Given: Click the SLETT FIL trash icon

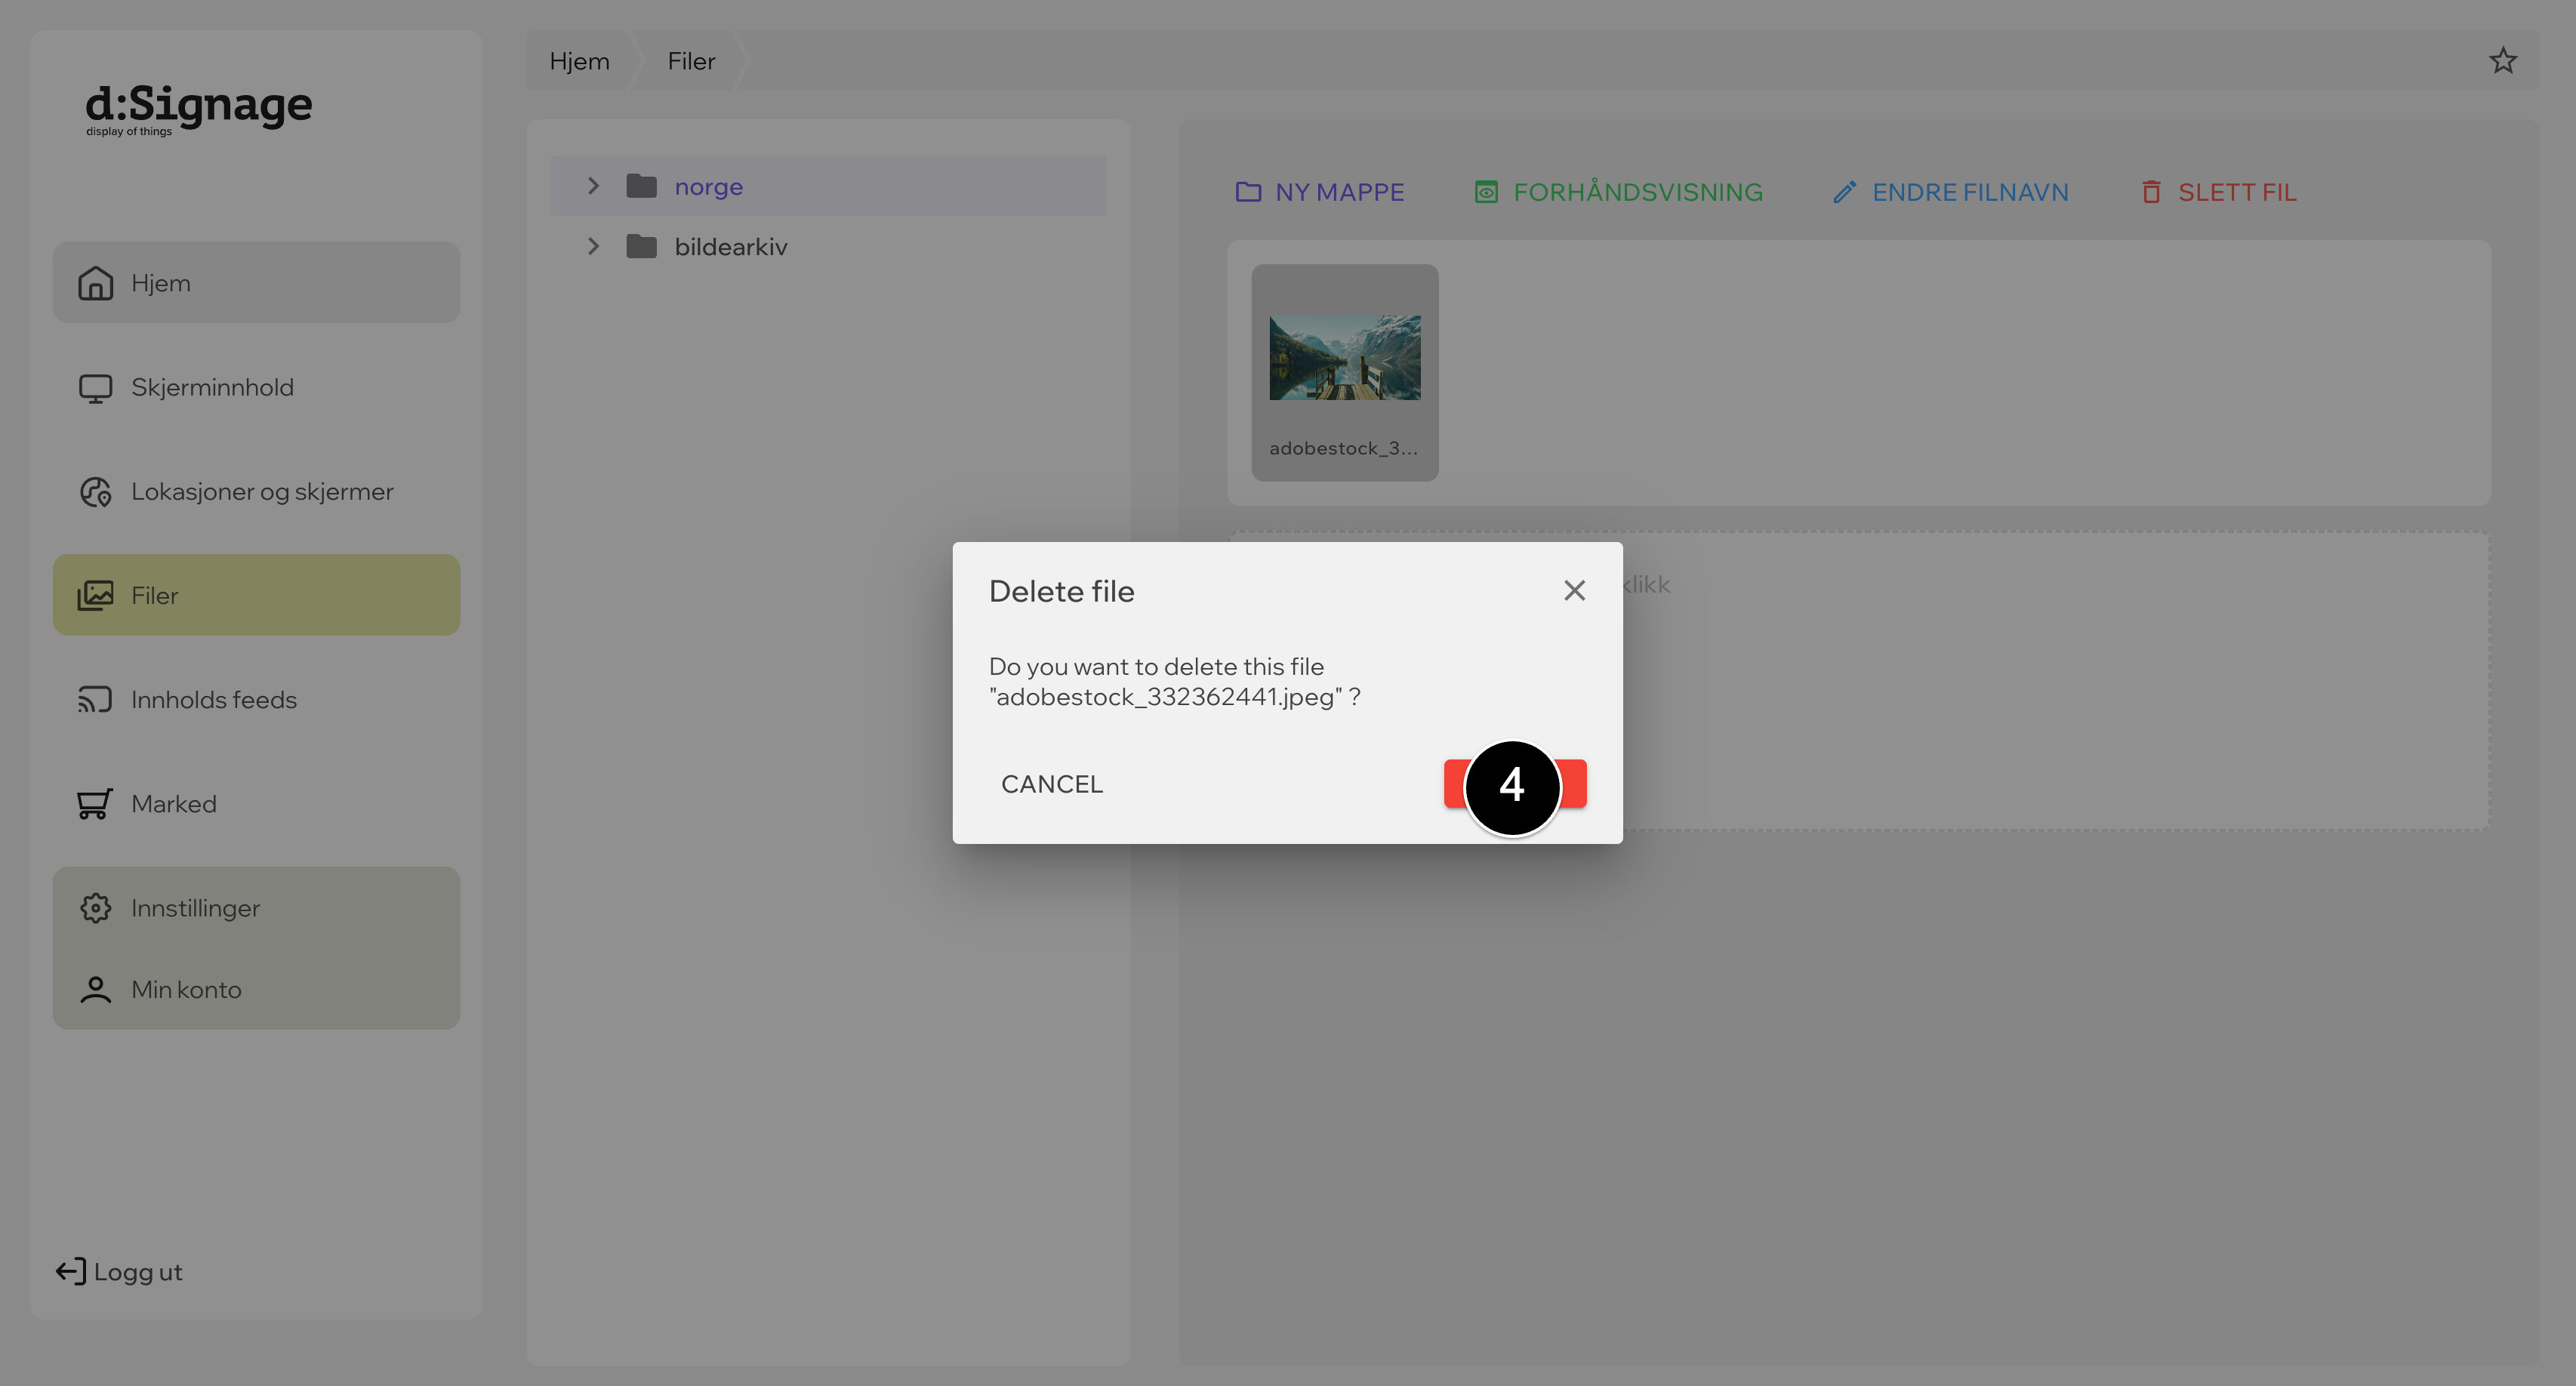Looking at the screenshot, I should coord(2152,192).
